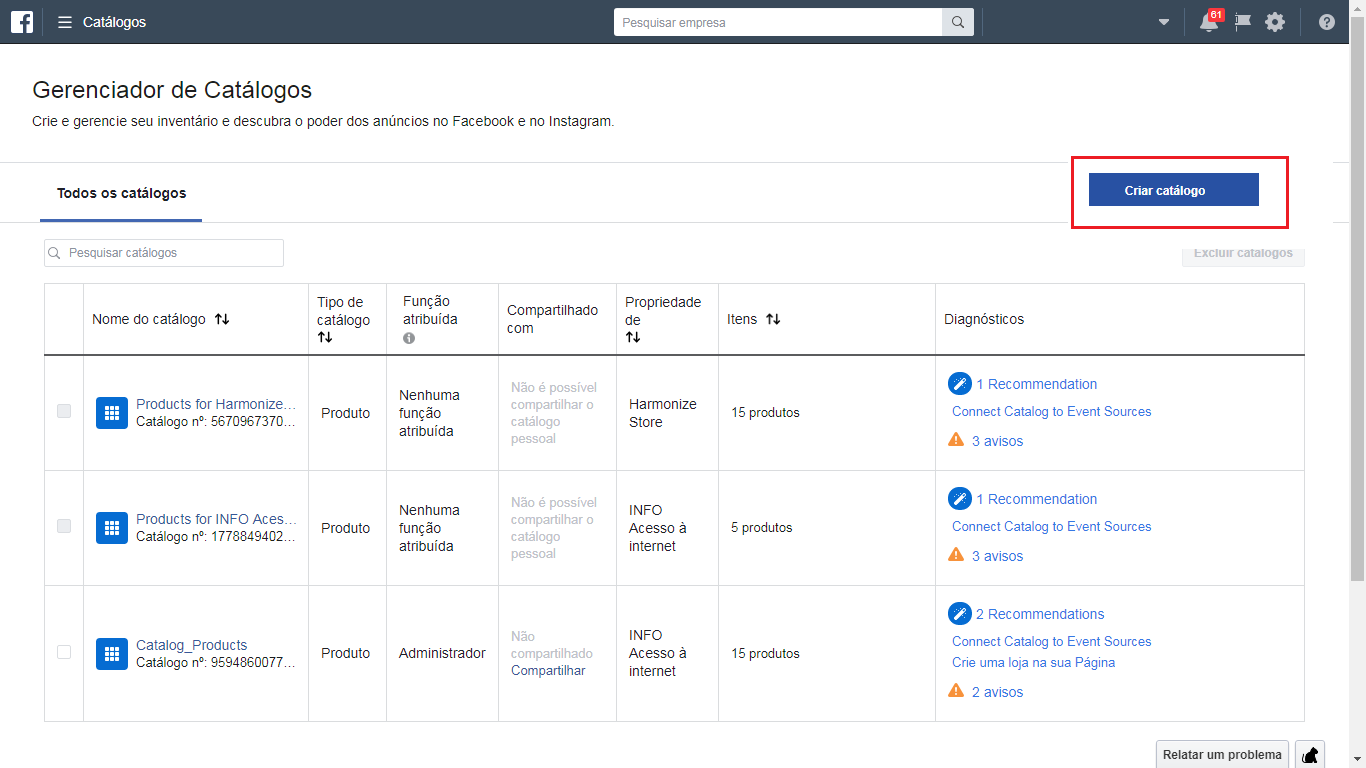The image size is (1366, 768).
Task: Click Crie uma loja na sua Página link
Action: coord(1033,662)
